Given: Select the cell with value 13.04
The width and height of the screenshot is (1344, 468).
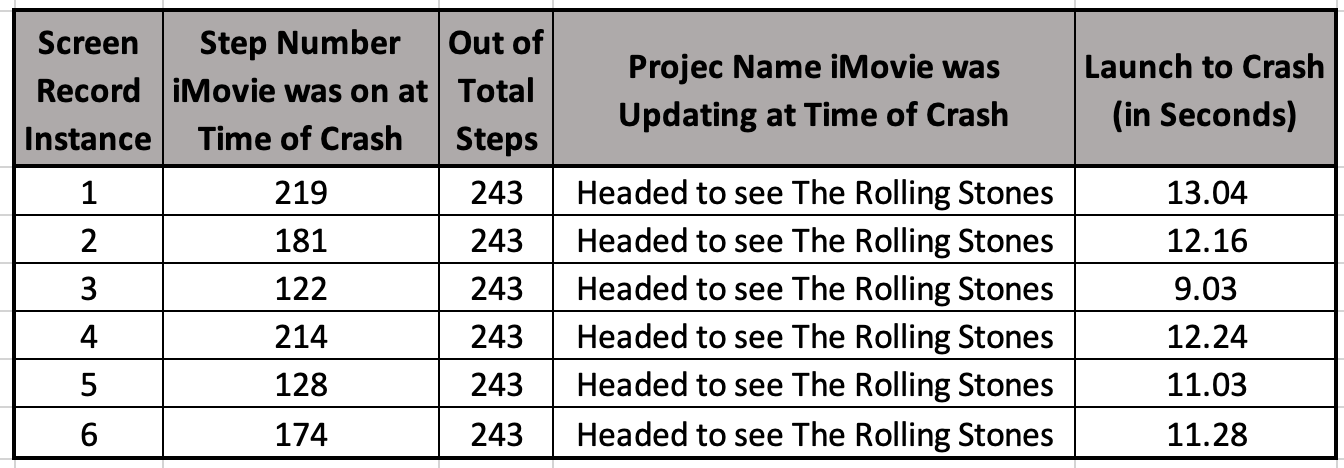Looking at the screenshot, I should (1205, 191).
